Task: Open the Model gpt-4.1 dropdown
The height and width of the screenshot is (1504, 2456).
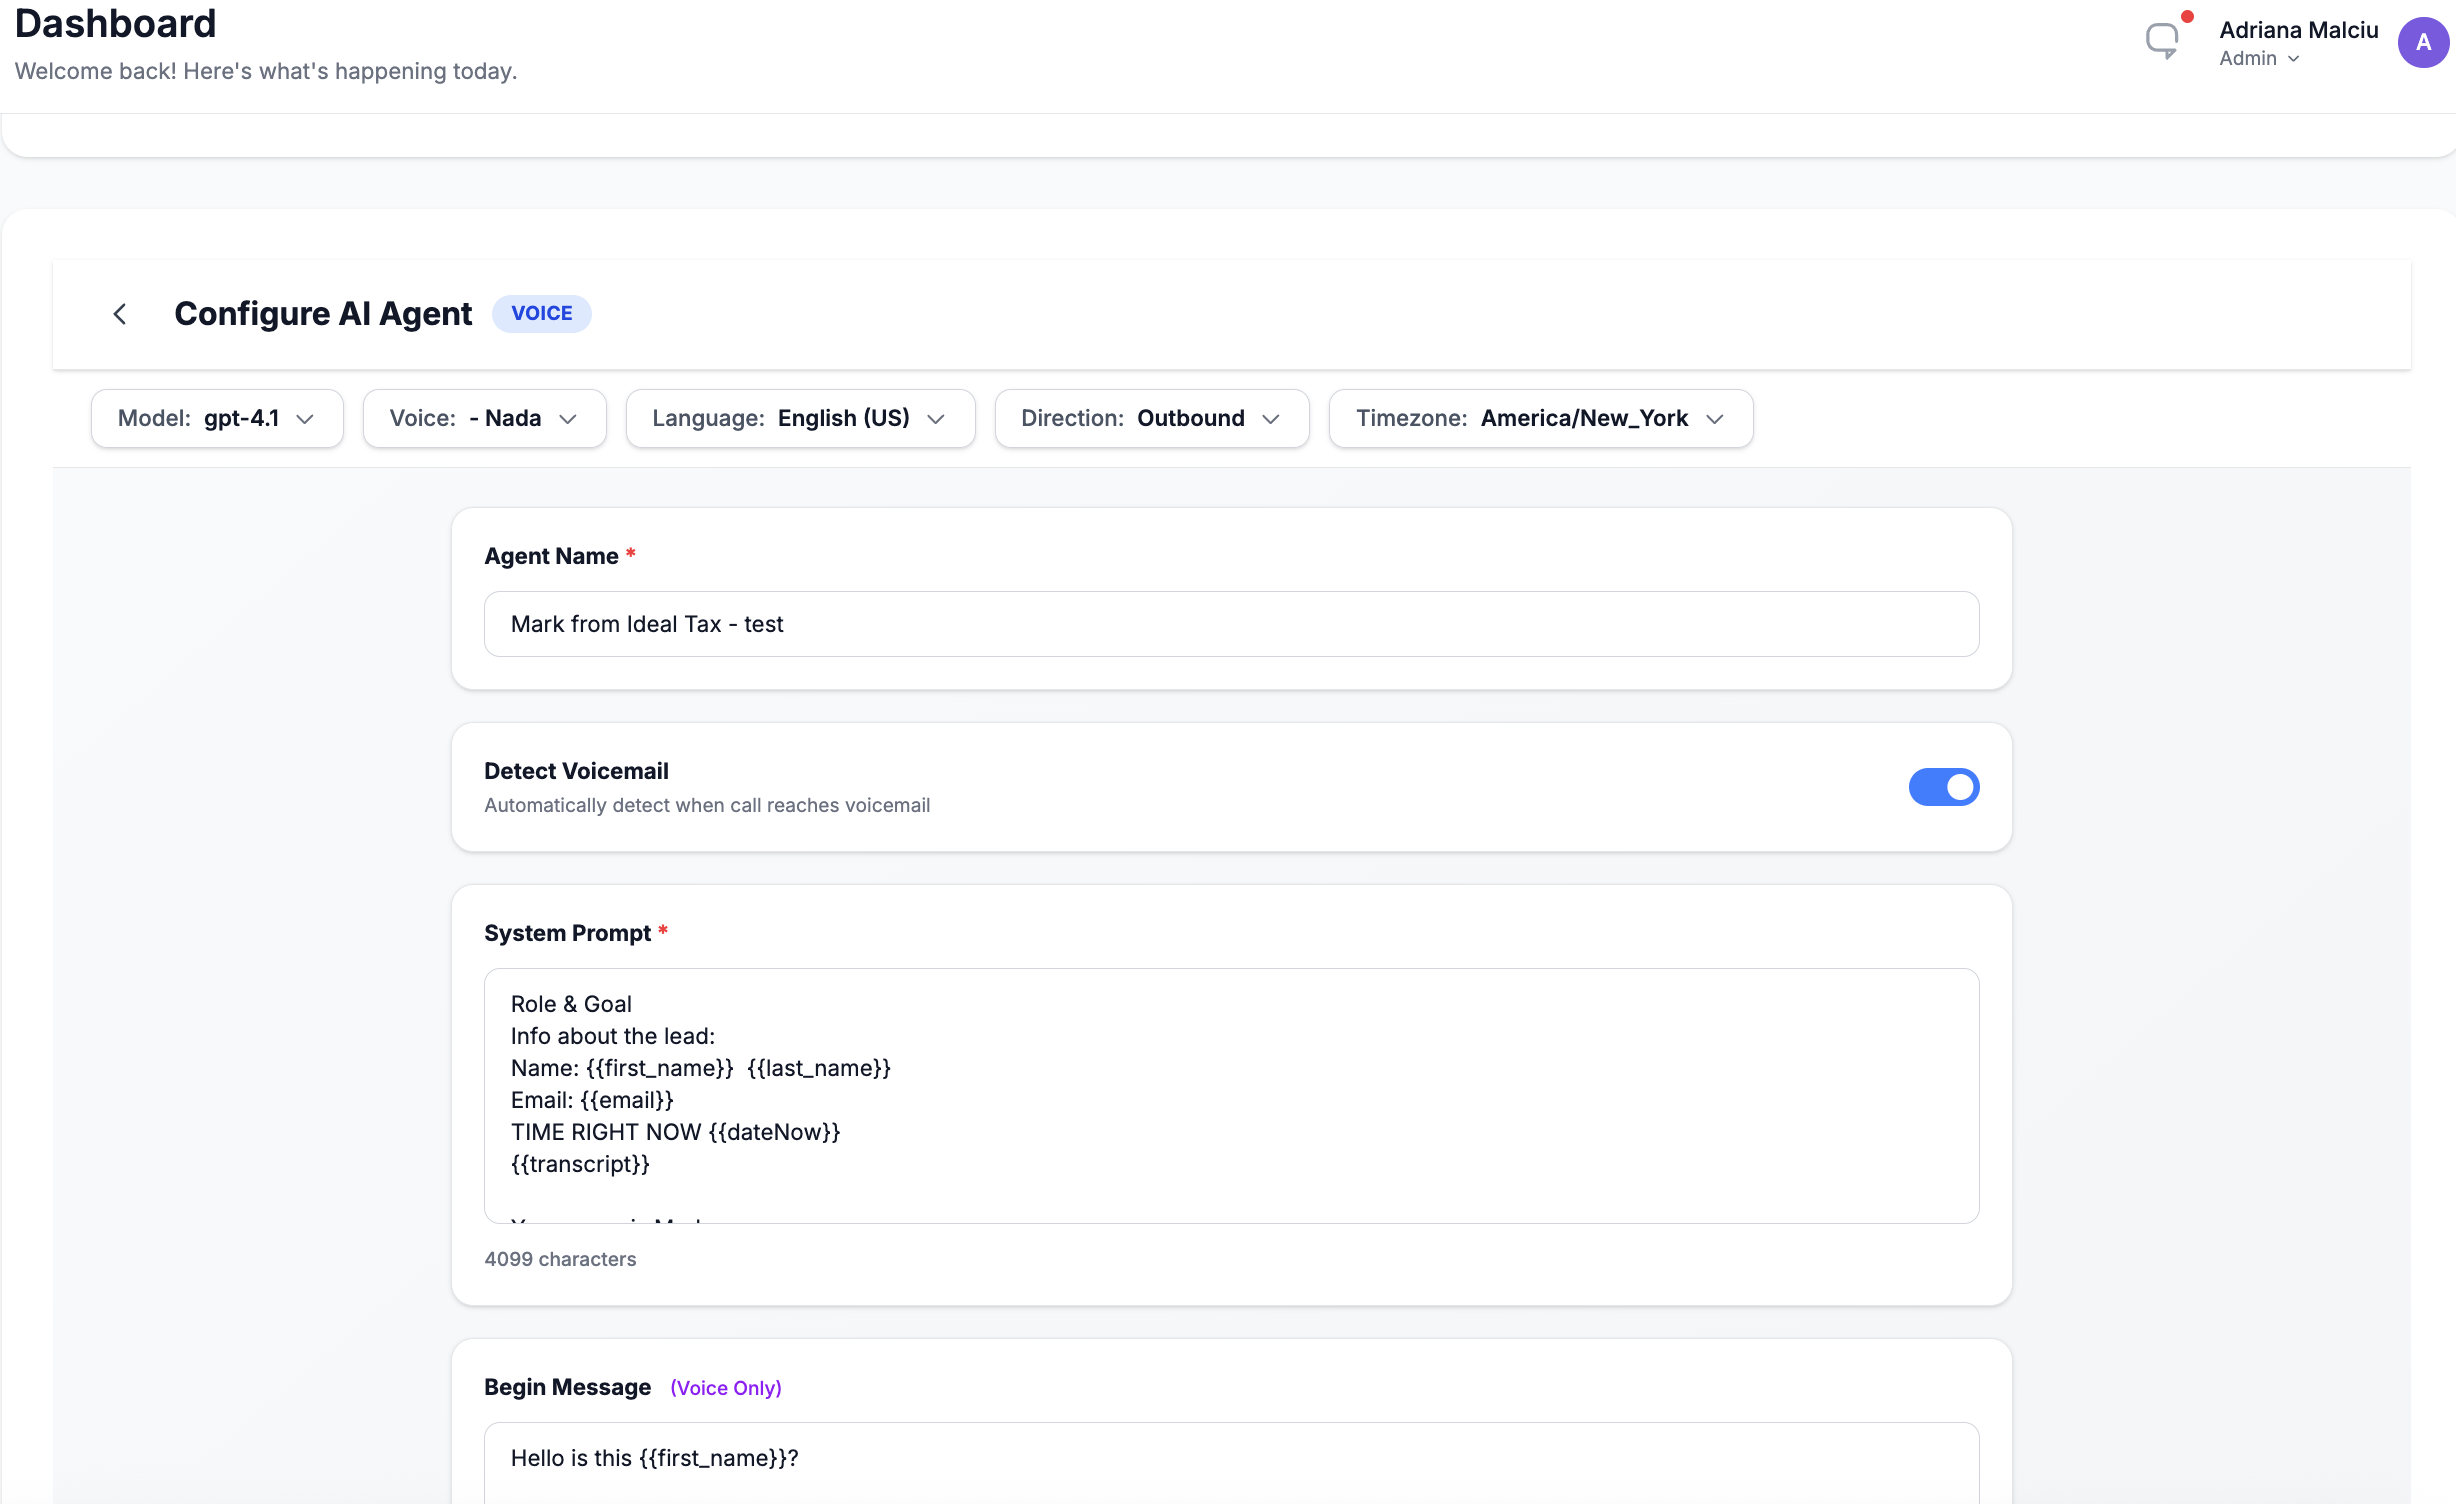Action: pyautogui.click(x=217, y=418)
